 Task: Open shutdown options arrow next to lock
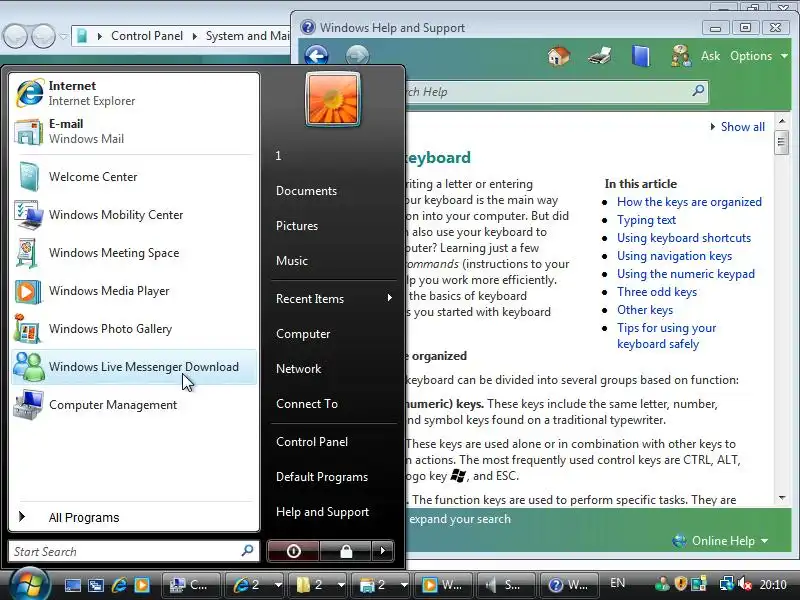383,551
